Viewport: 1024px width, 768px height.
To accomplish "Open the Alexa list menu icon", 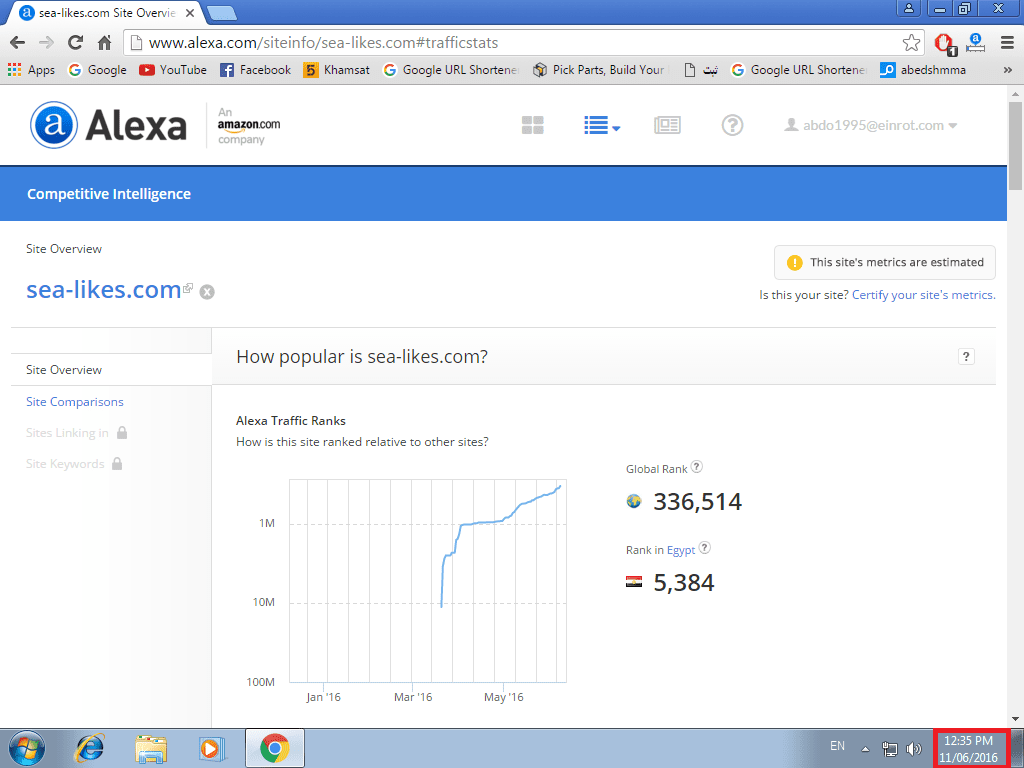I will [x=601, y=125].
